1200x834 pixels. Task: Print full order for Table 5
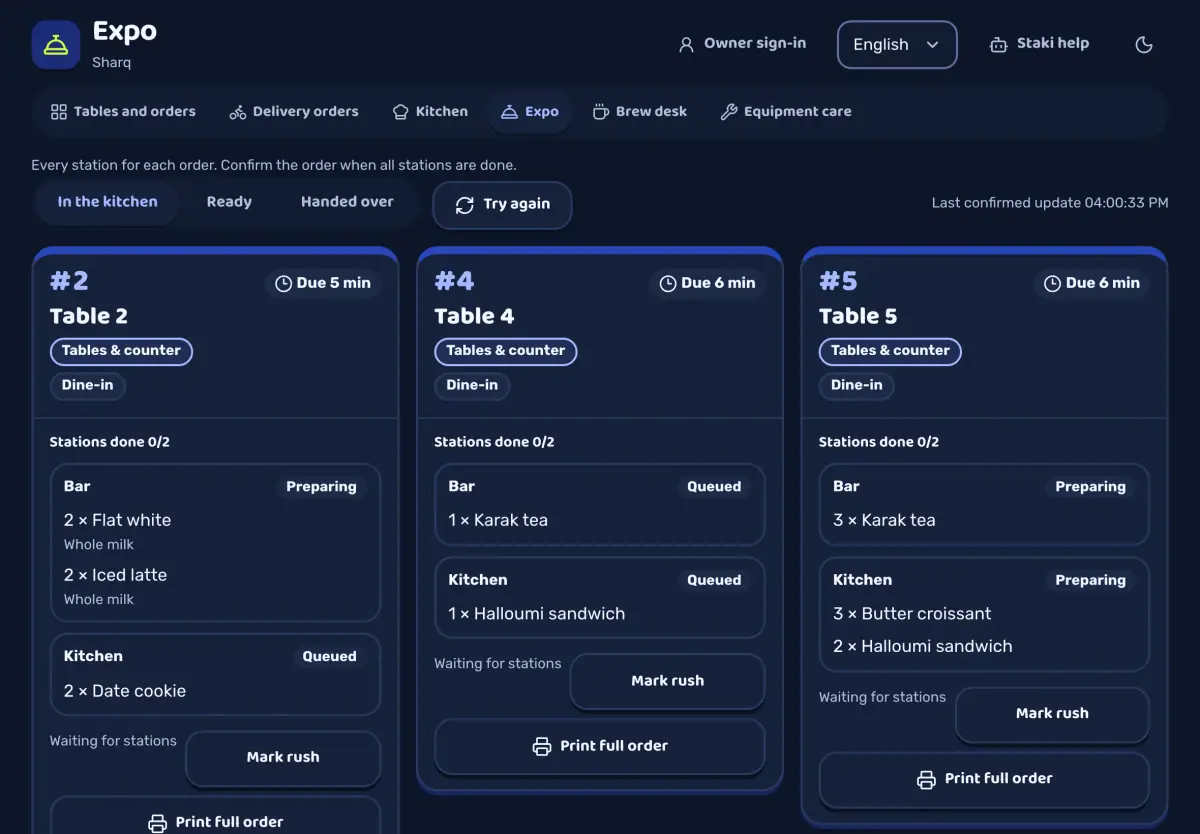[984, 779]
